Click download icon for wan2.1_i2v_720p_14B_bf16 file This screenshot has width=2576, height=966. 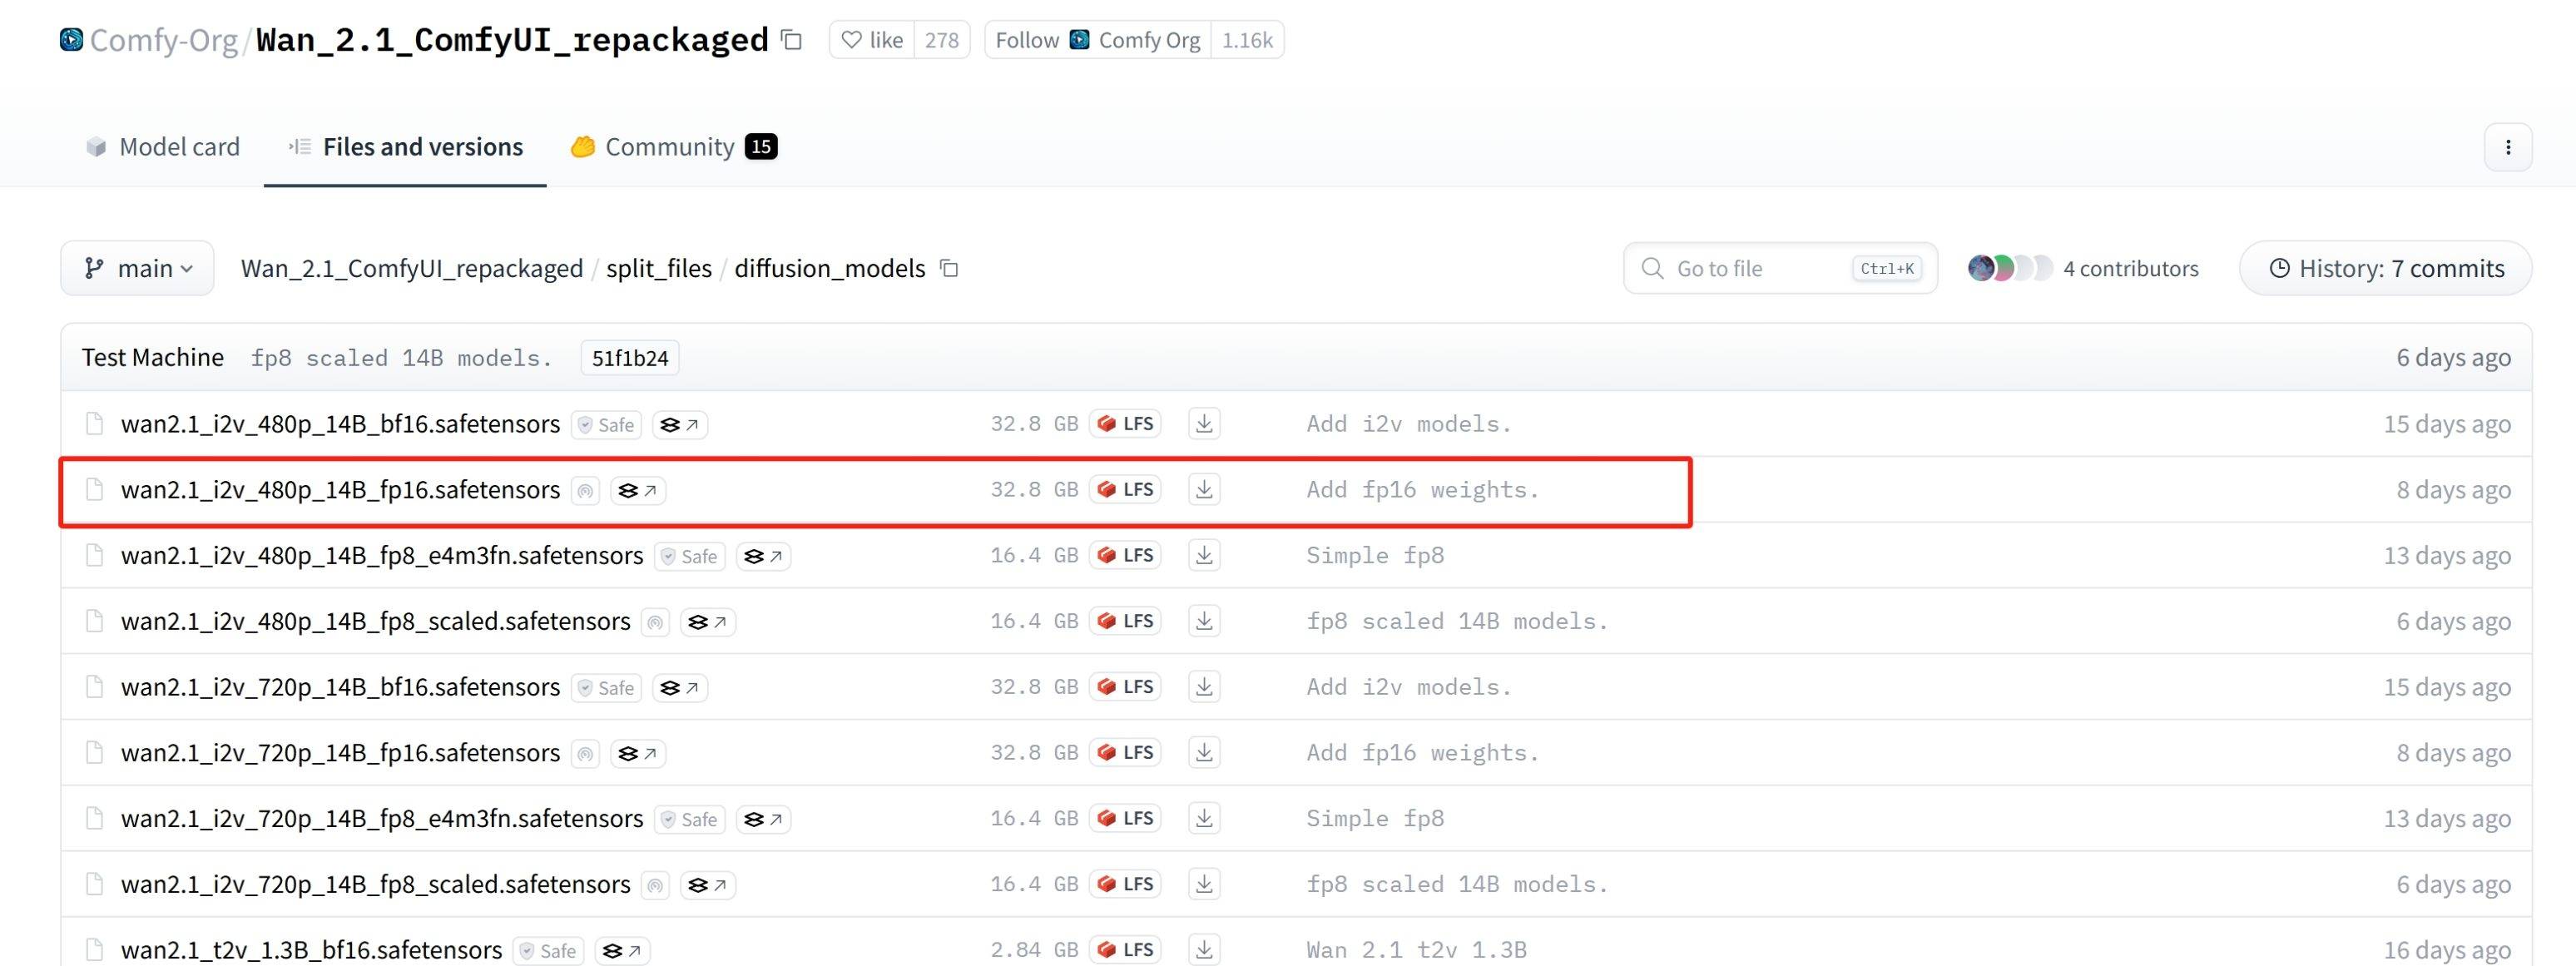tap(1204, 687)
